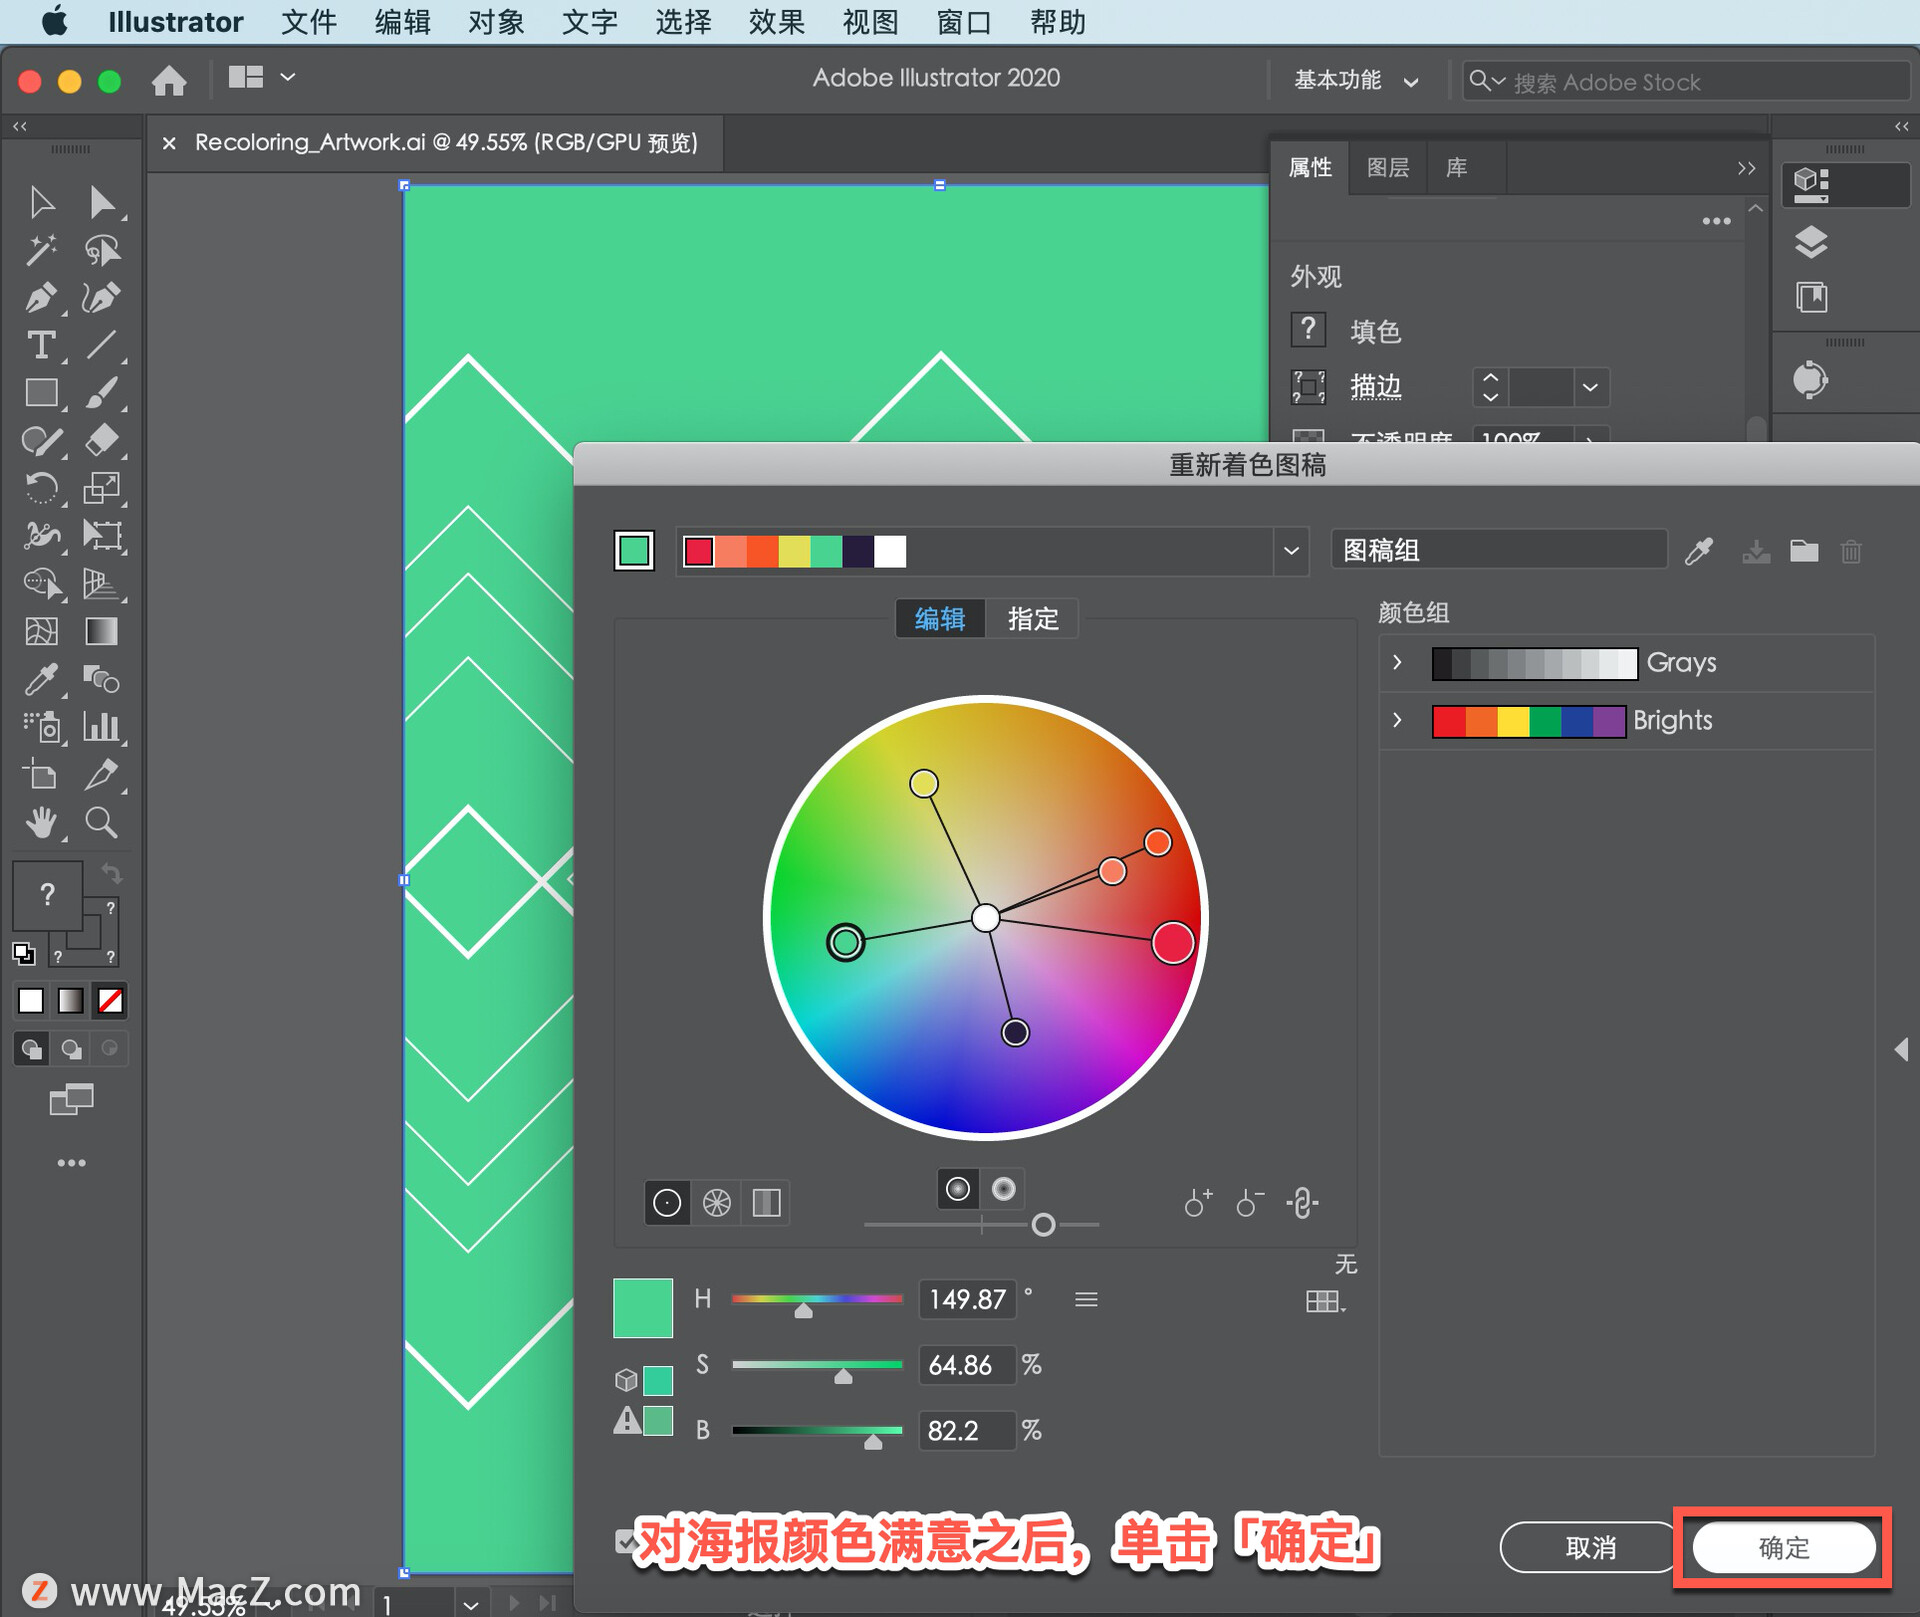Screen dimensions: 1920x1617
Task: Show saturation and hue on wheel
Action: coord(957,1188)
